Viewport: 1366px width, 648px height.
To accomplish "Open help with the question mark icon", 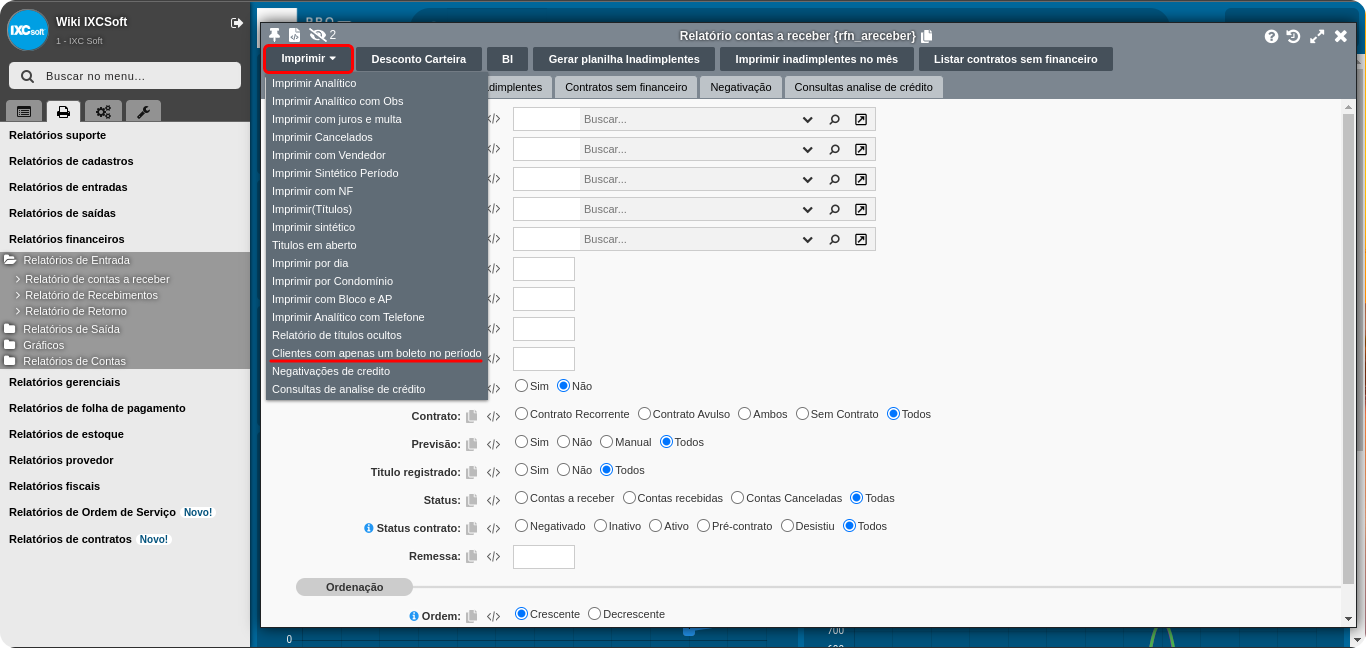I will [x=1272, y=36].
